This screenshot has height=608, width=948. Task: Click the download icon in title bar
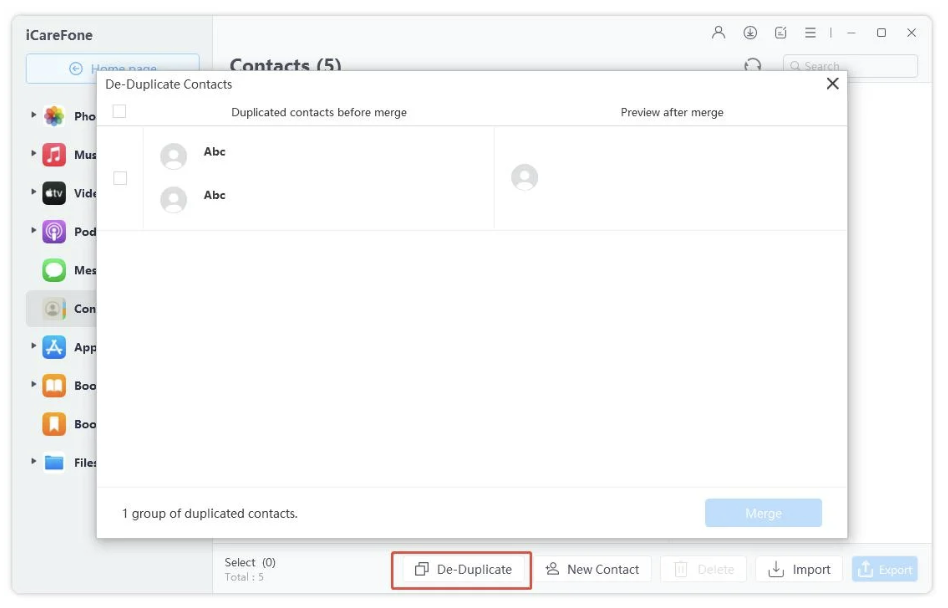pos(750,33)
